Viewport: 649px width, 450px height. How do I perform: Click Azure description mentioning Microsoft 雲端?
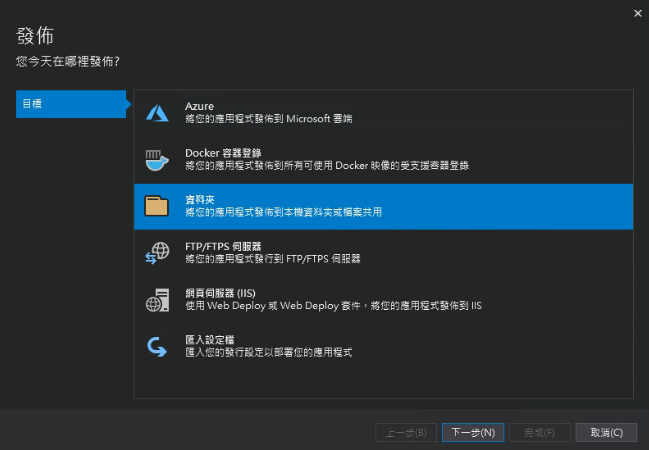pyautogui.click(x=269, y=119)
